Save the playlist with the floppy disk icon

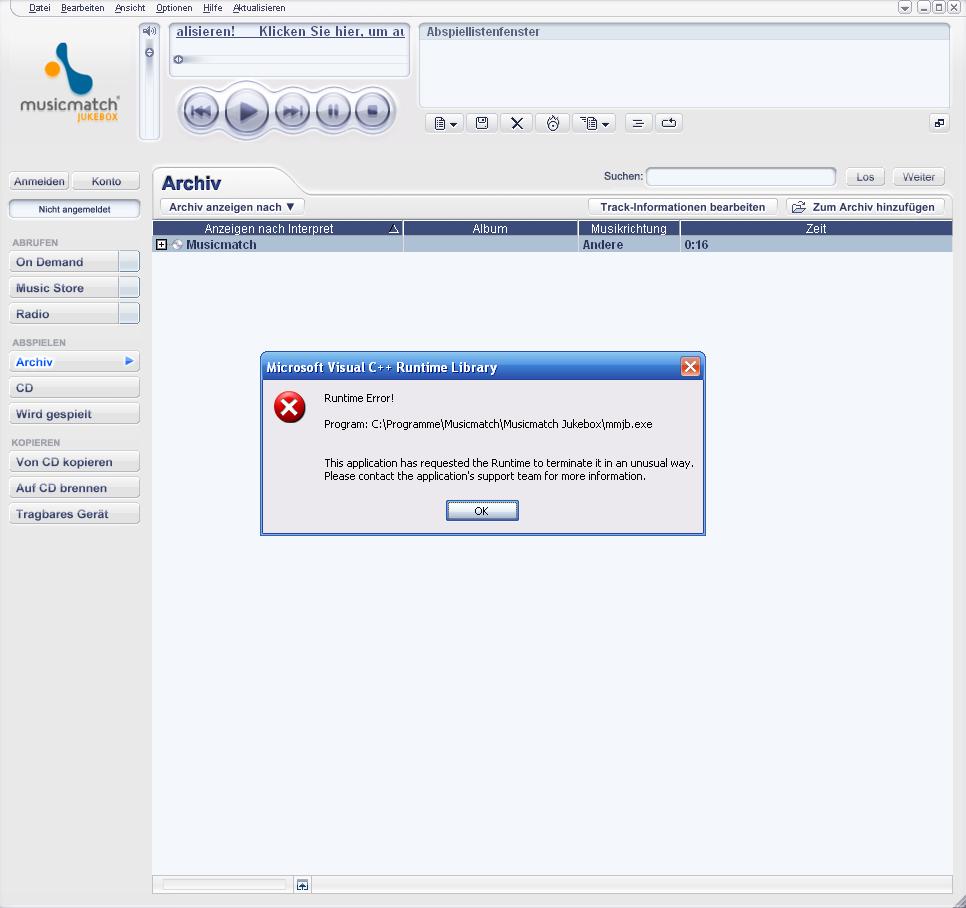tap(482, 123)
